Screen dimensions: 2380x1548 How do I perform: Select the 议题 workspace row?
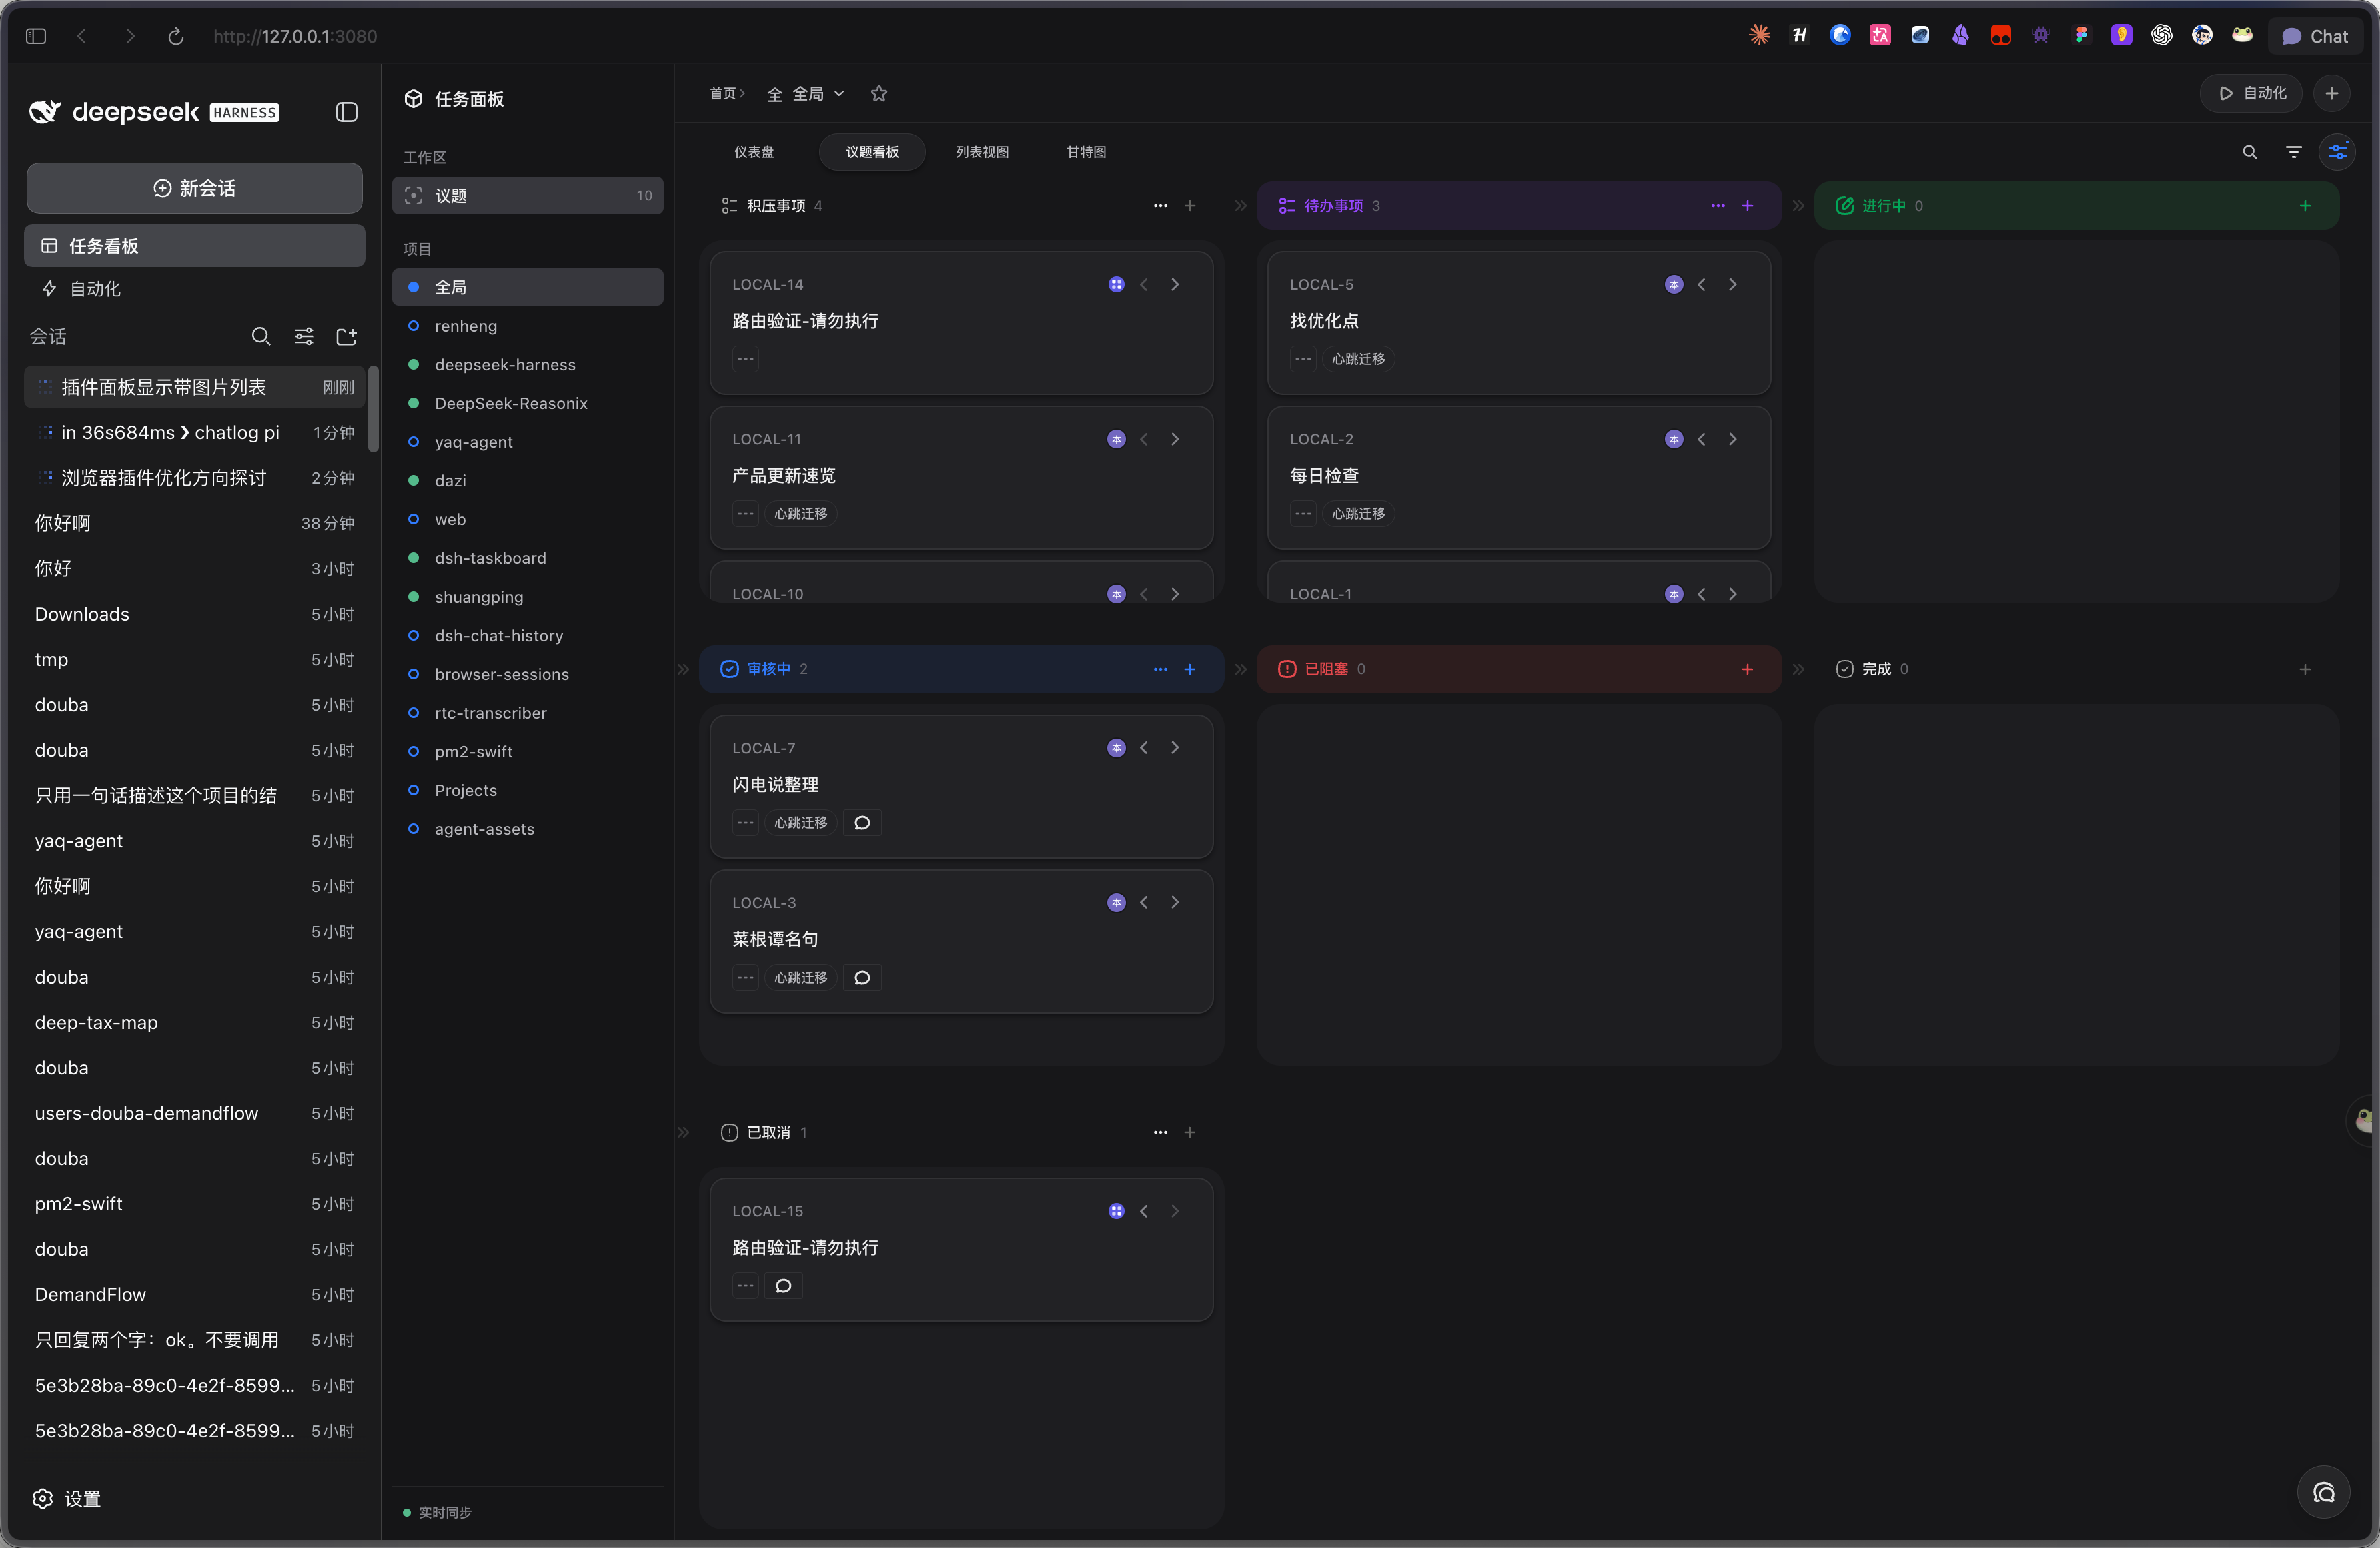coord(527,195)
